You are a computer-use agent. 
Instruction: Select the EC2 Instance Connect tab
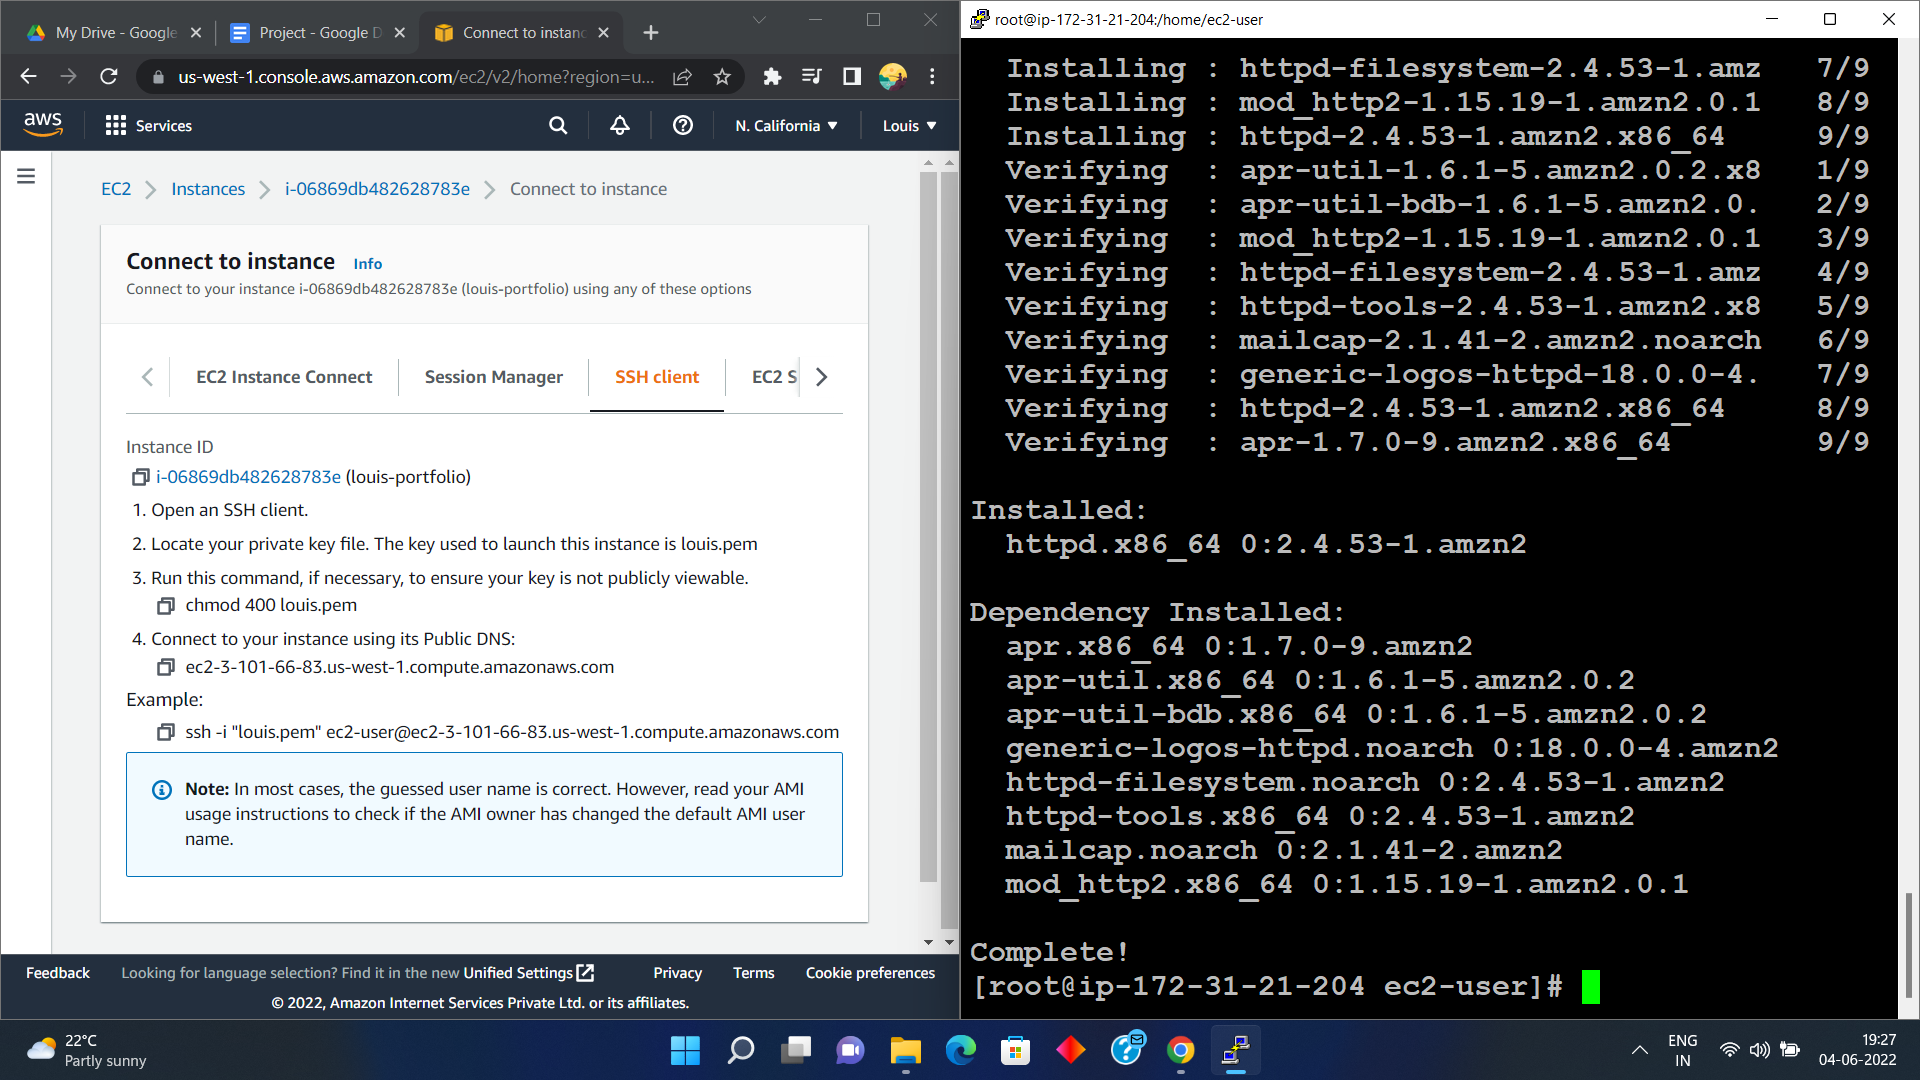(x=284, y=377)
